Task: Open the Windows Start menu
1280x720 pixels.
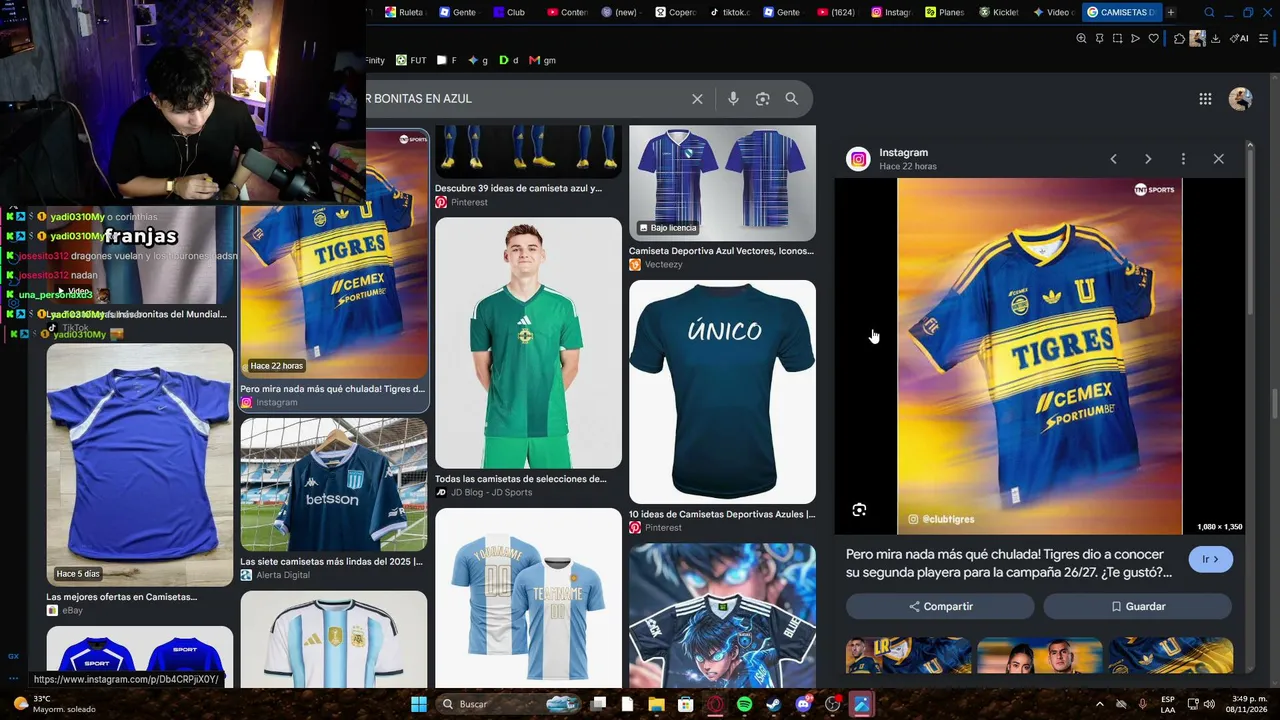Action: click(418, 704)
